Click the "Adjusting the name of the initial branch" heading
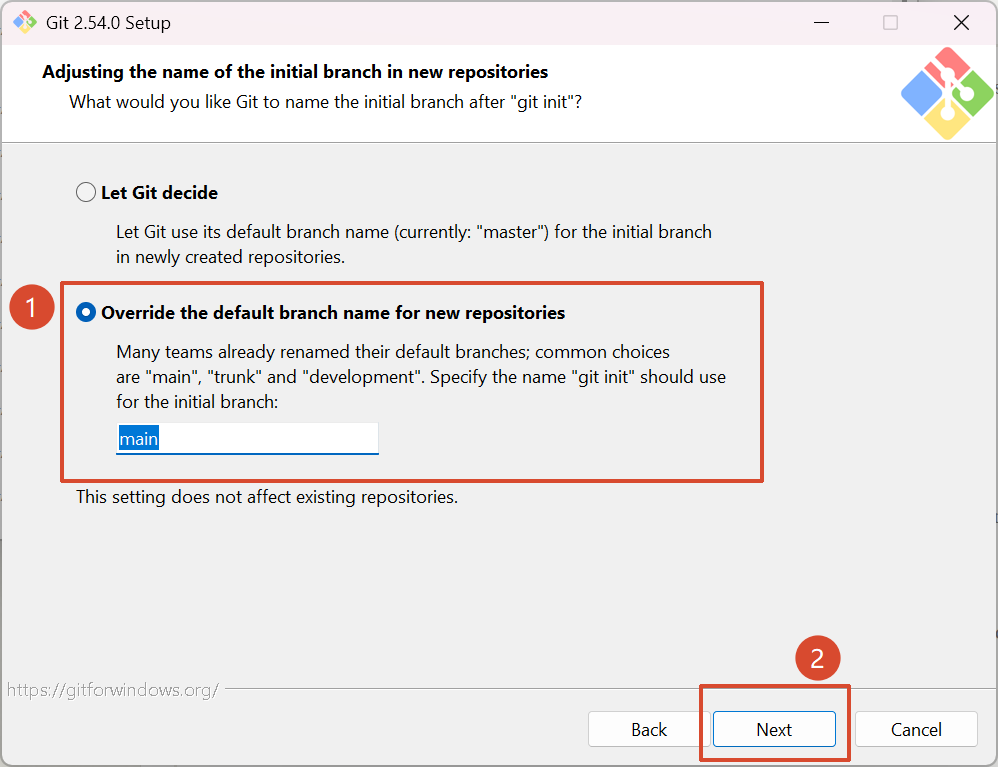The height and width of the screenshot is (767, 998). tap(295, 72)
